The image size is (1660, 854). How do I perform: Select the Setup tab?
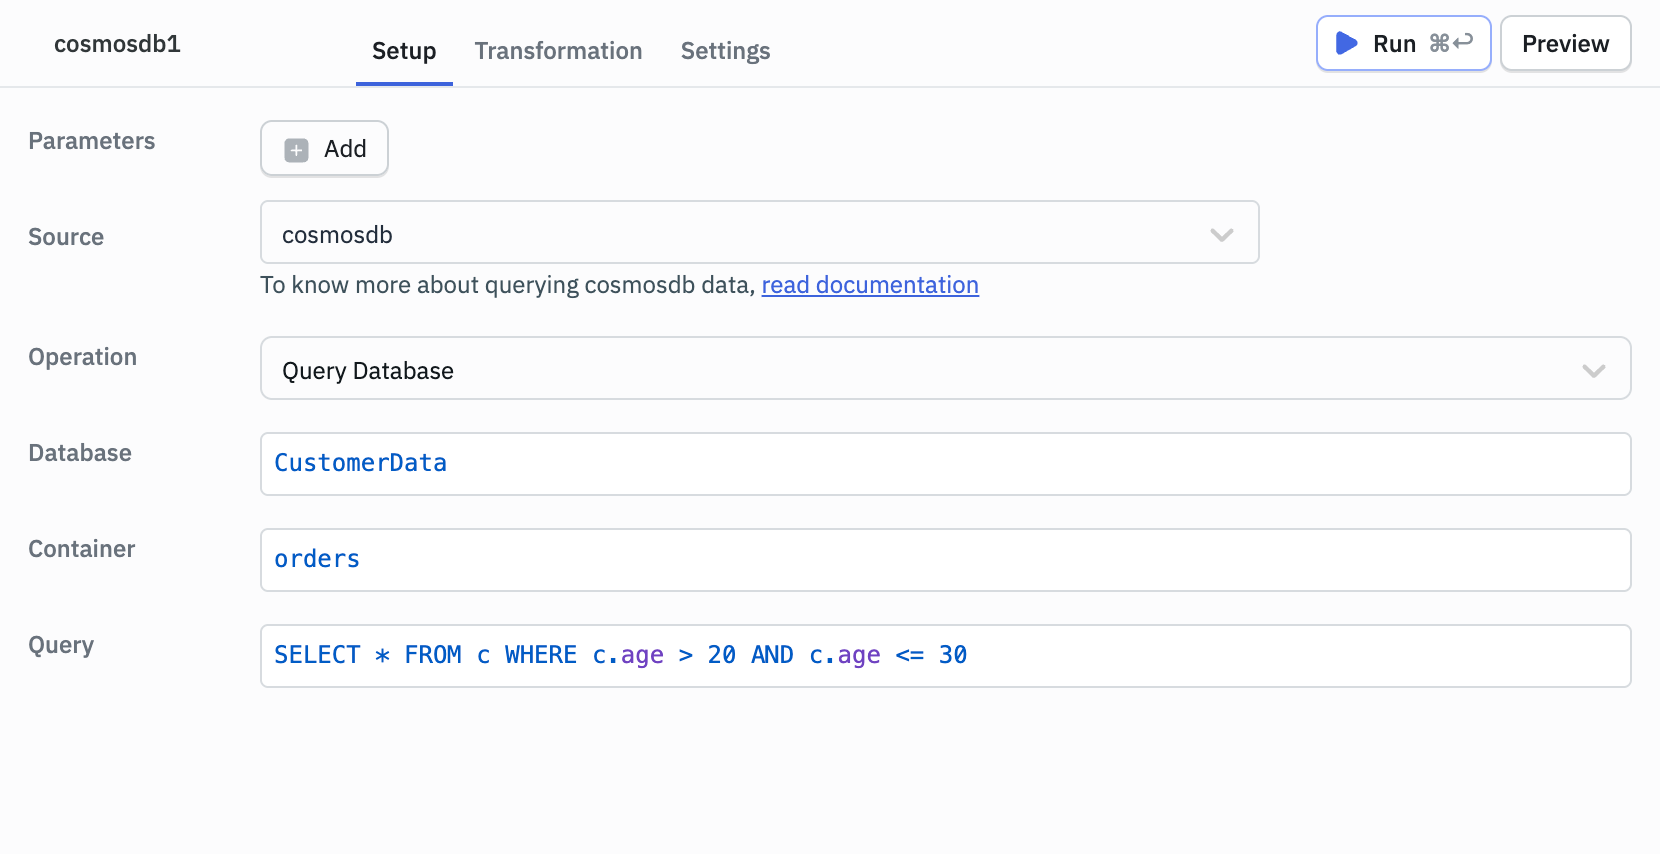tap(404, 51)
